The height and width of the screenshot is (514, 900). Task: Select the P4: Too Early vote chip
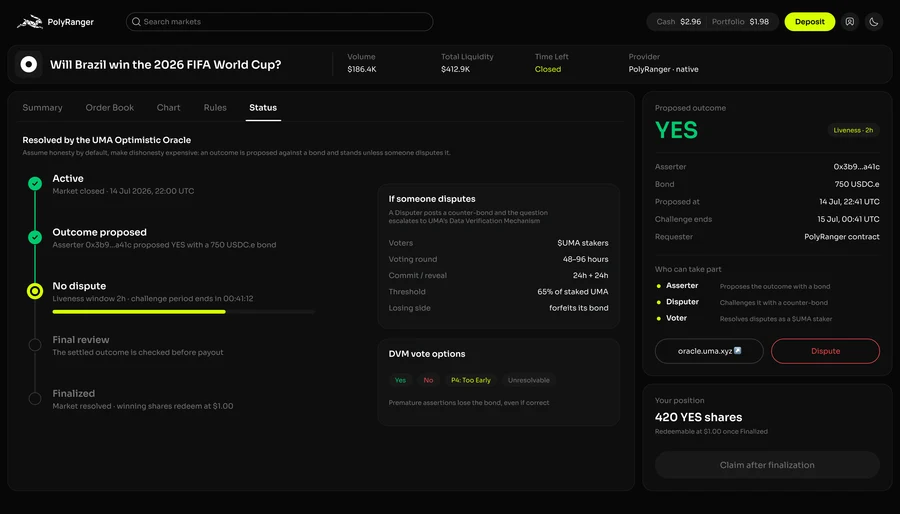[x=471, y=380]
